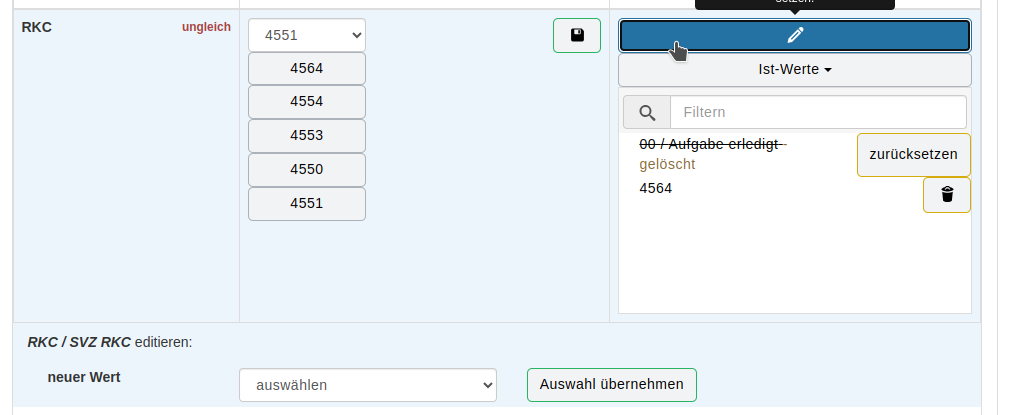Click the RKC row label
Image resolution: width=1023 pixels, height=415 pixels.
(x=37, y=27)
